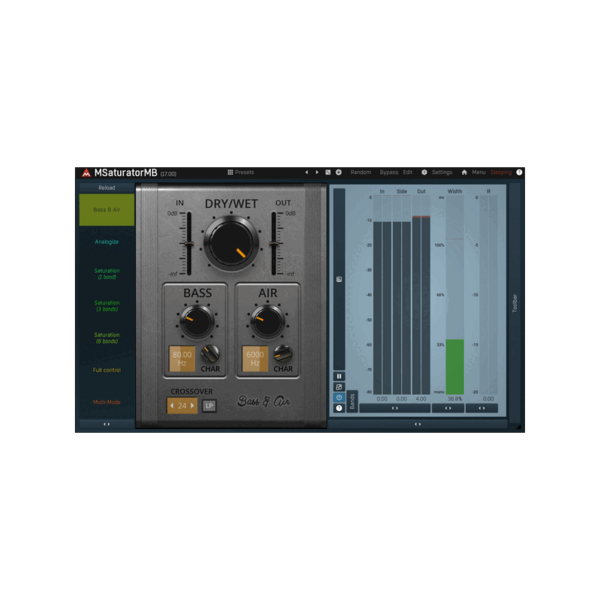This screenshot has height=600, width=600.
Task: Toggle the Bands vertical button
Action: click(x=352, y=401)
